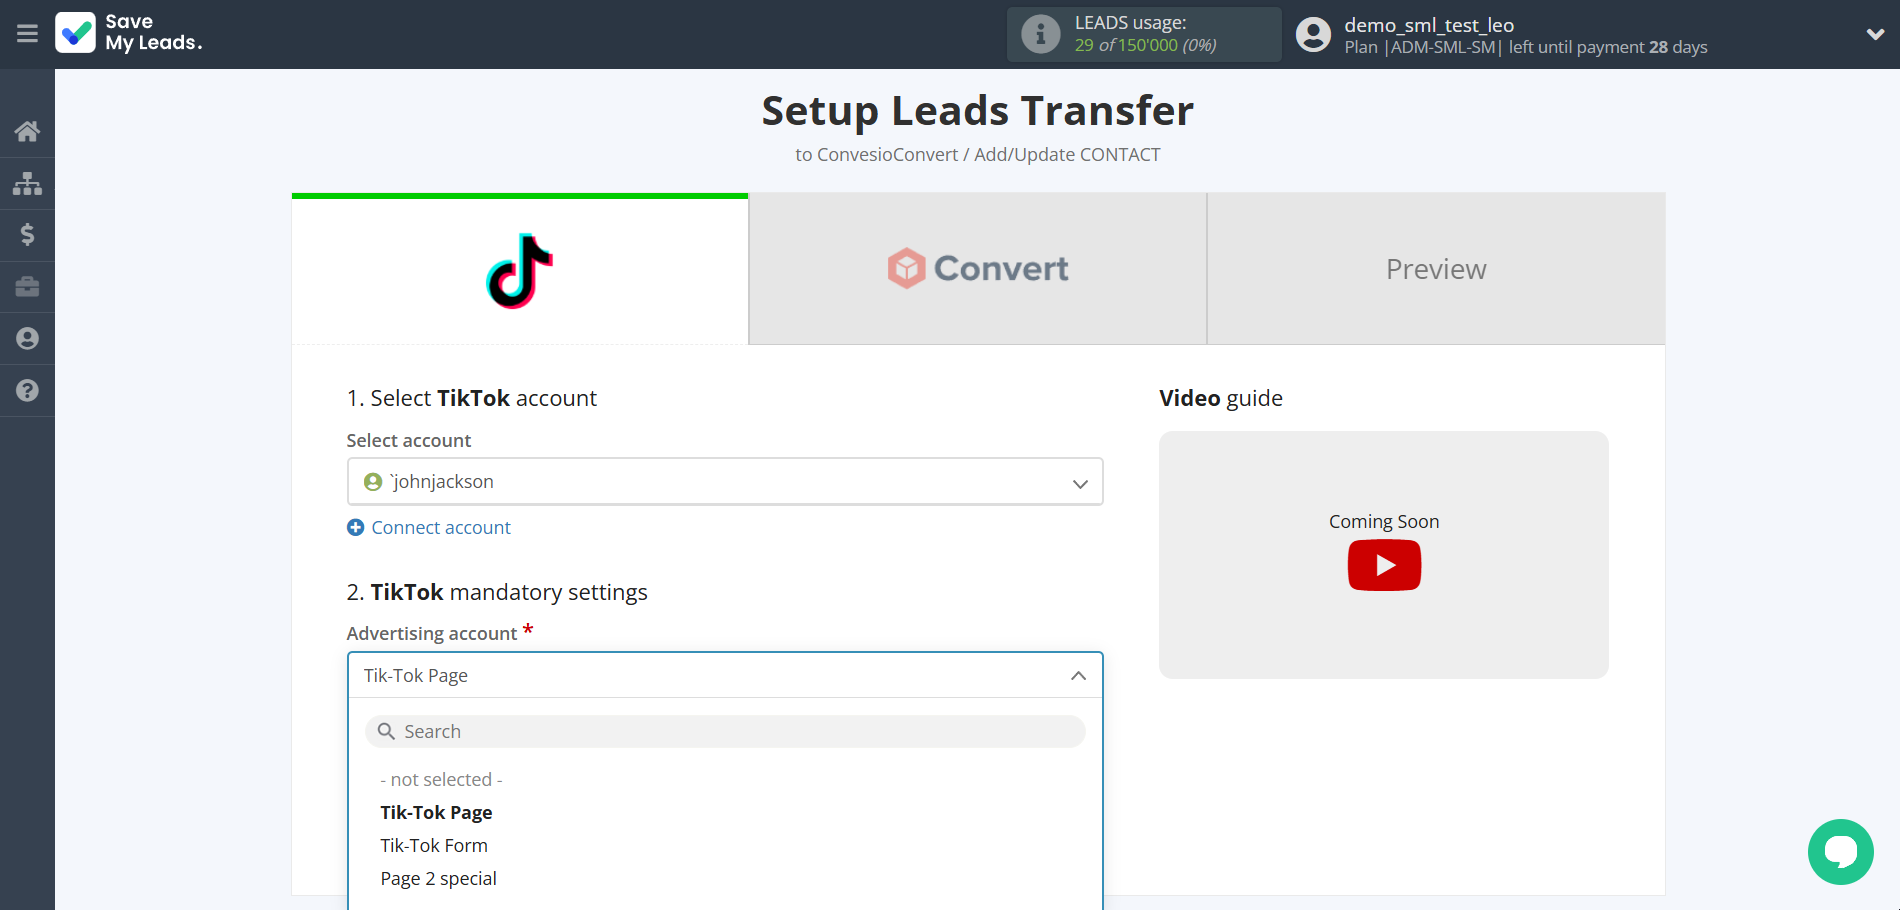Open the hamburger menu icon
This screenshot has width=1900, height=910.
click(27, 34)
